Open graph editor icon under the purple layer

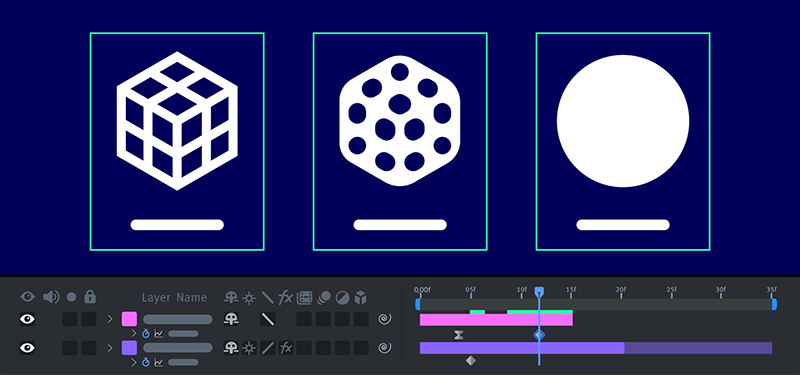click(159, 362)
